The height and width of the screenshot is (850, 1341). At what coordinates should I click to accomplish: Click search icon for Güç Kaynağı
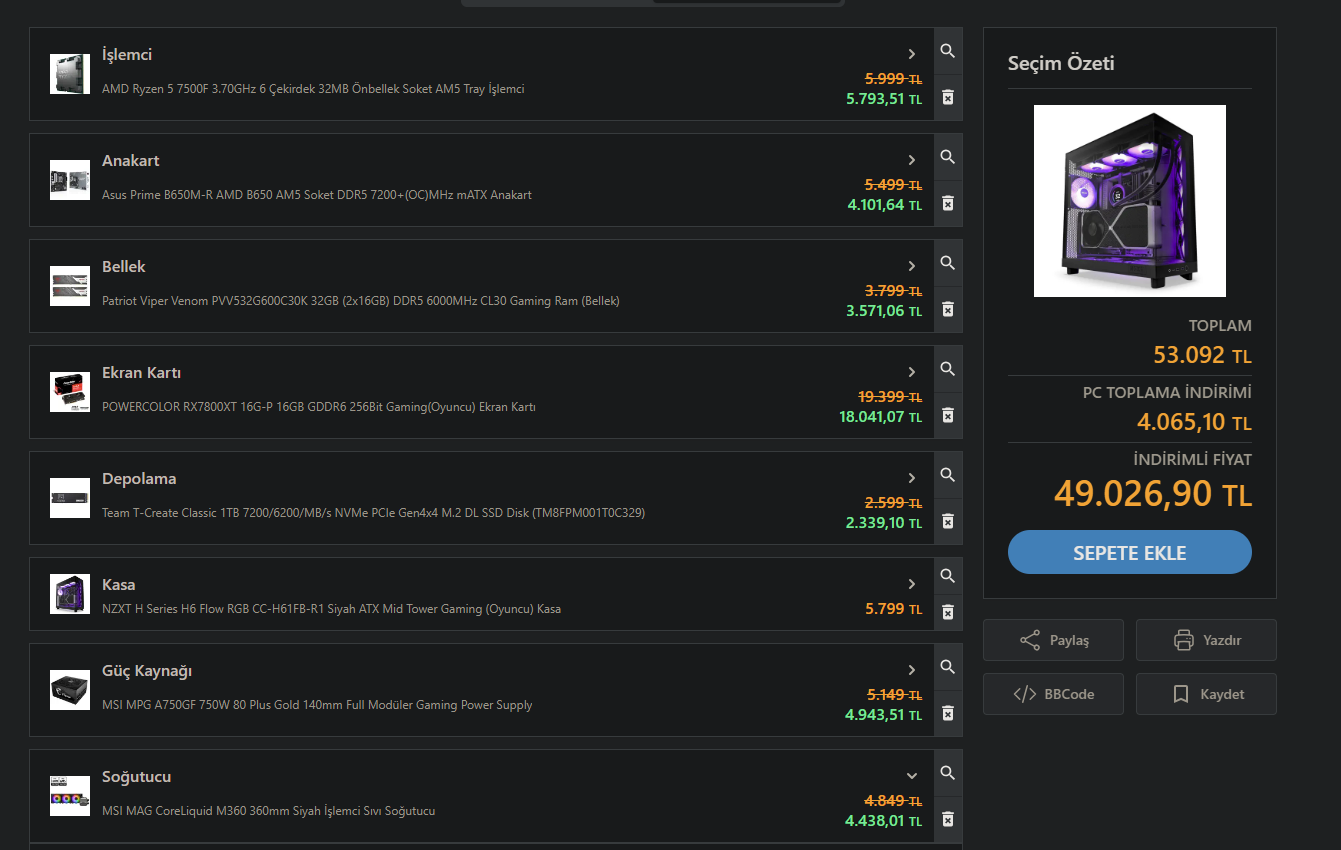point(947,667)
